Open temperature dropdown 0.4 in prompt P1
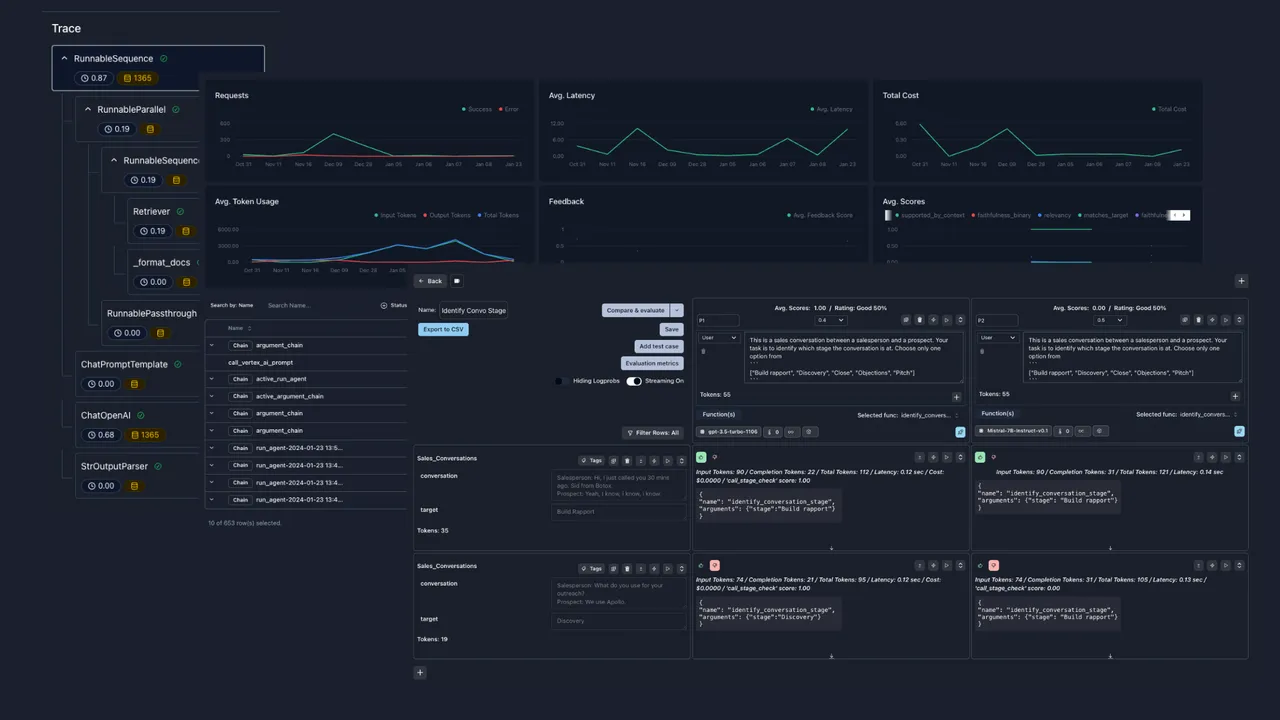1280x720 pixels. click(x=830, y=320)
